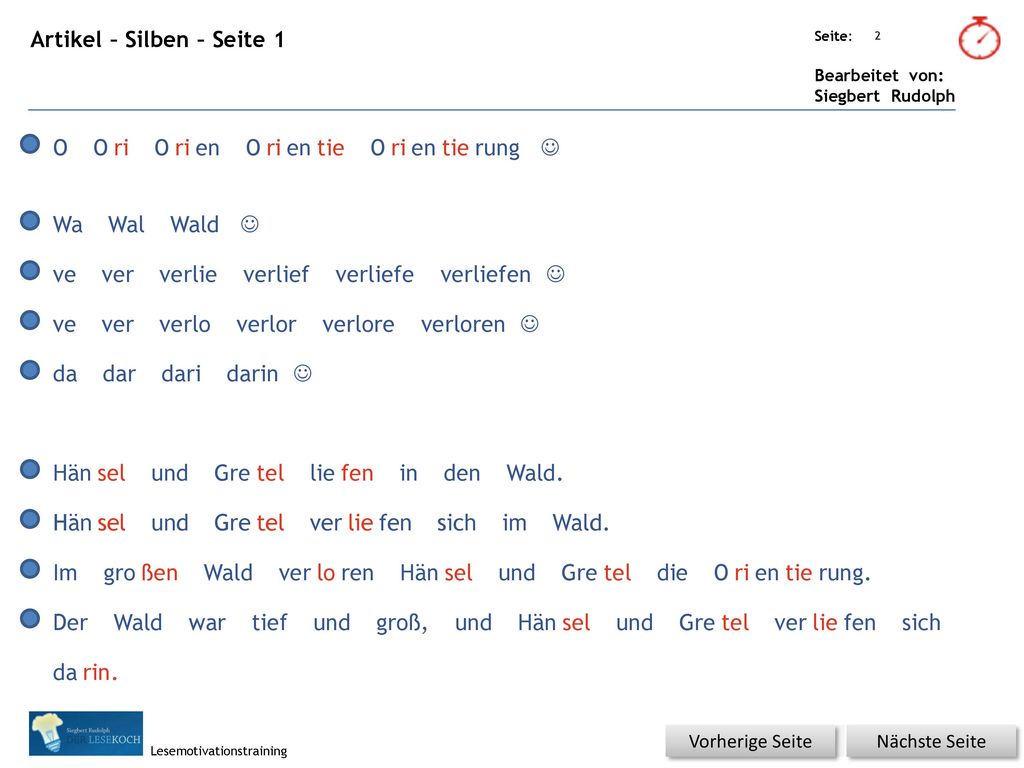1024x768 pixels.
Task: Click the red stopwatch timer icon
Action: (979, 39)
